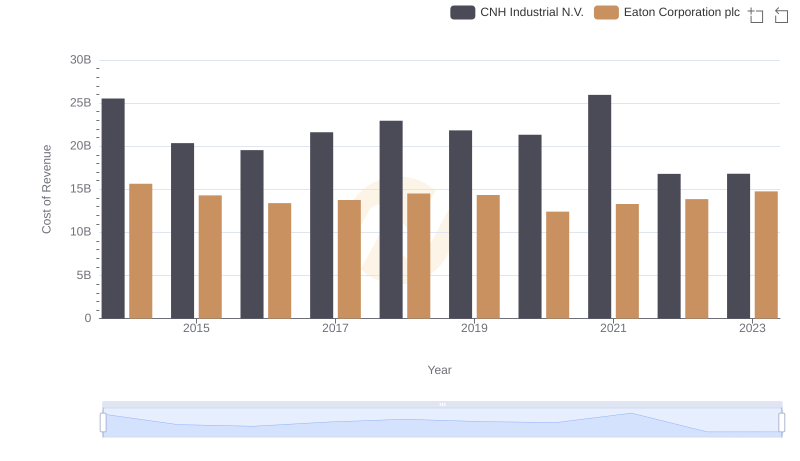
Task: Click inside the range slider preview area
Action: [x=442, y=423]
